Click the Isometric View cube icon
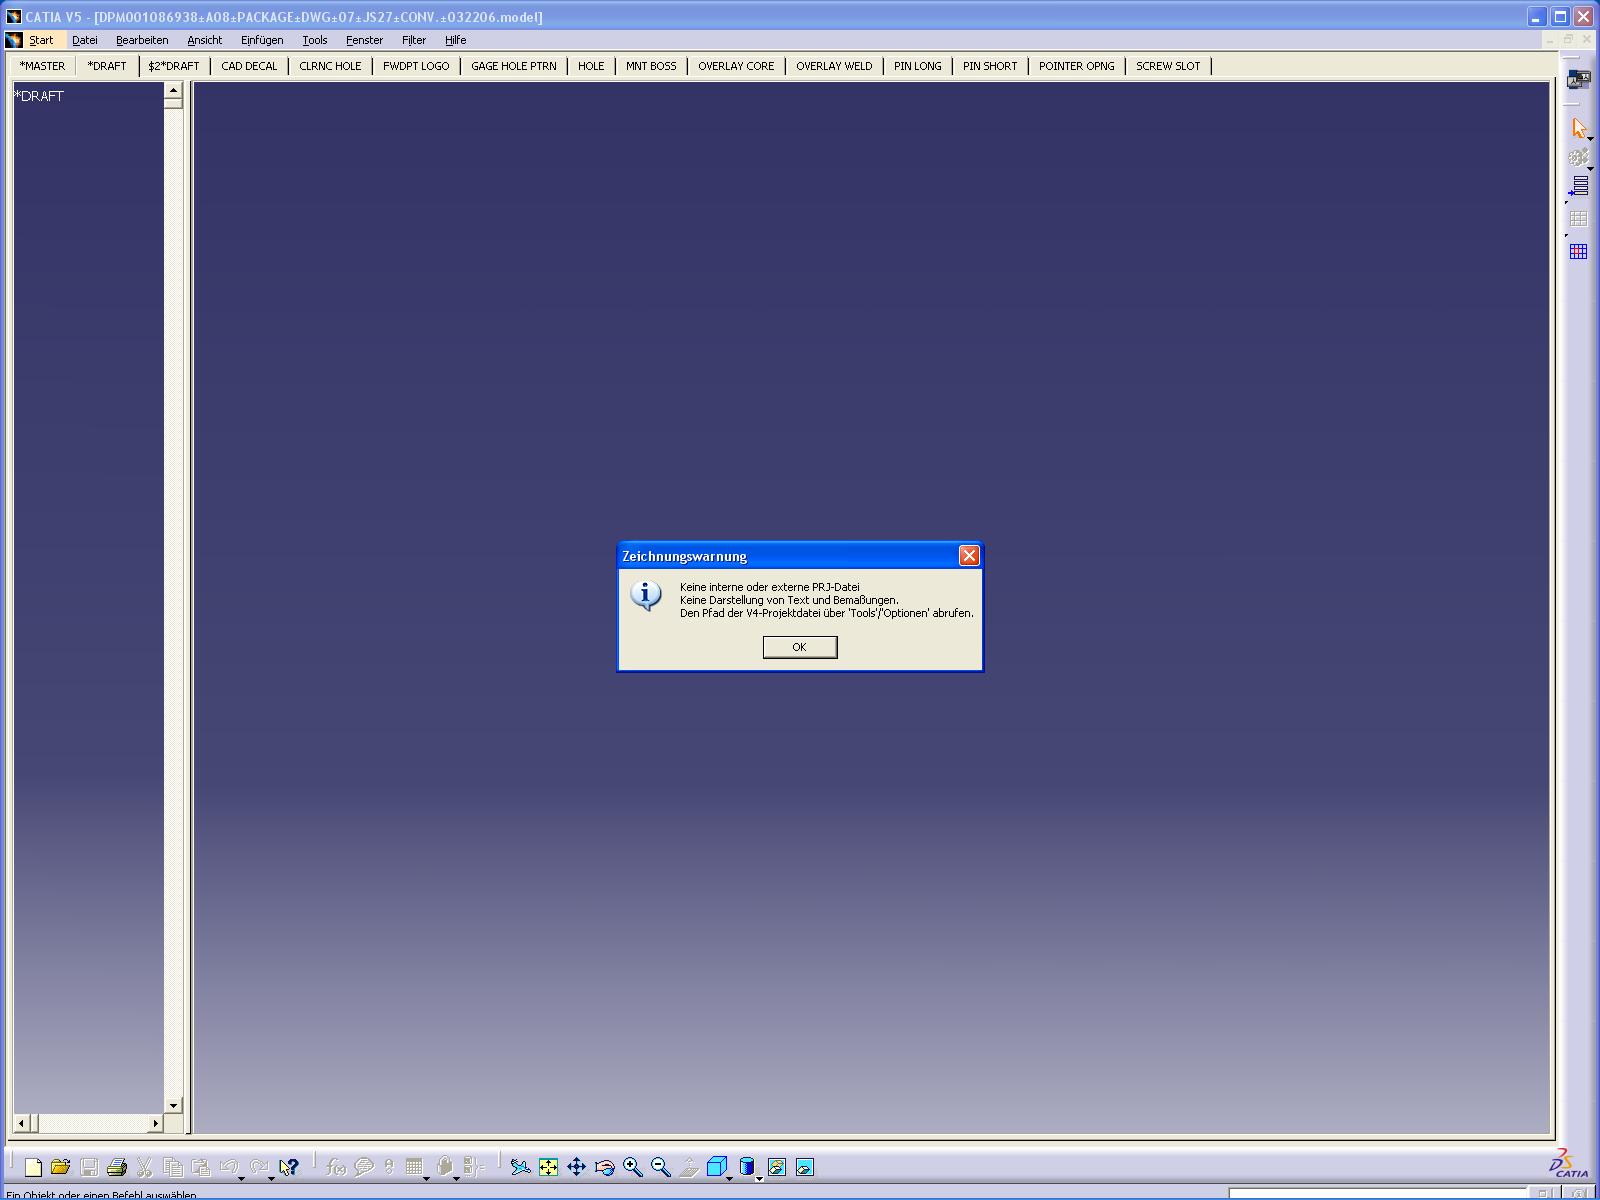Viewport: 1600px width, 1200px height. coord(716,1167)
